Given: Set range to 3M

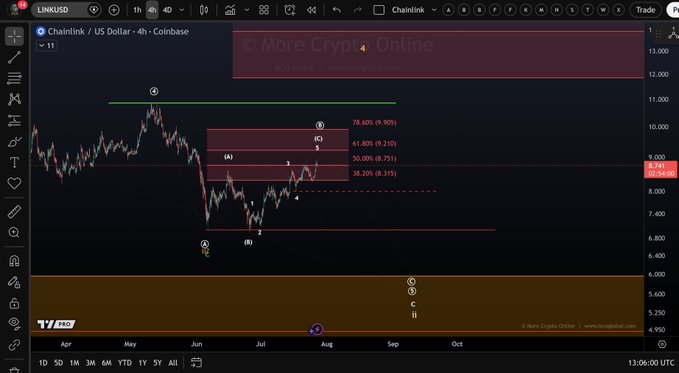Looking at the screenshot, I should tap(90, 363).
